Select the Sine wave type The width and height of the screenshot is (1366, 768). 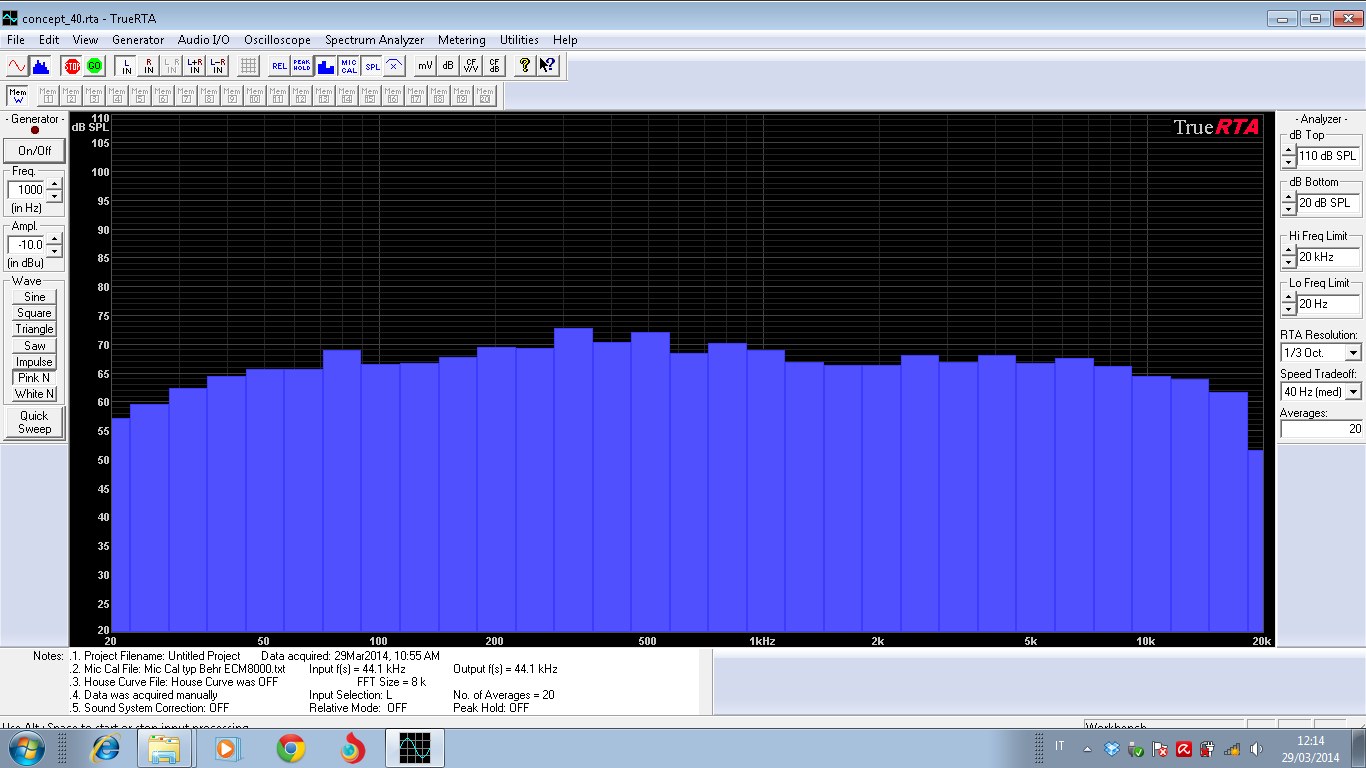(34, 297)
